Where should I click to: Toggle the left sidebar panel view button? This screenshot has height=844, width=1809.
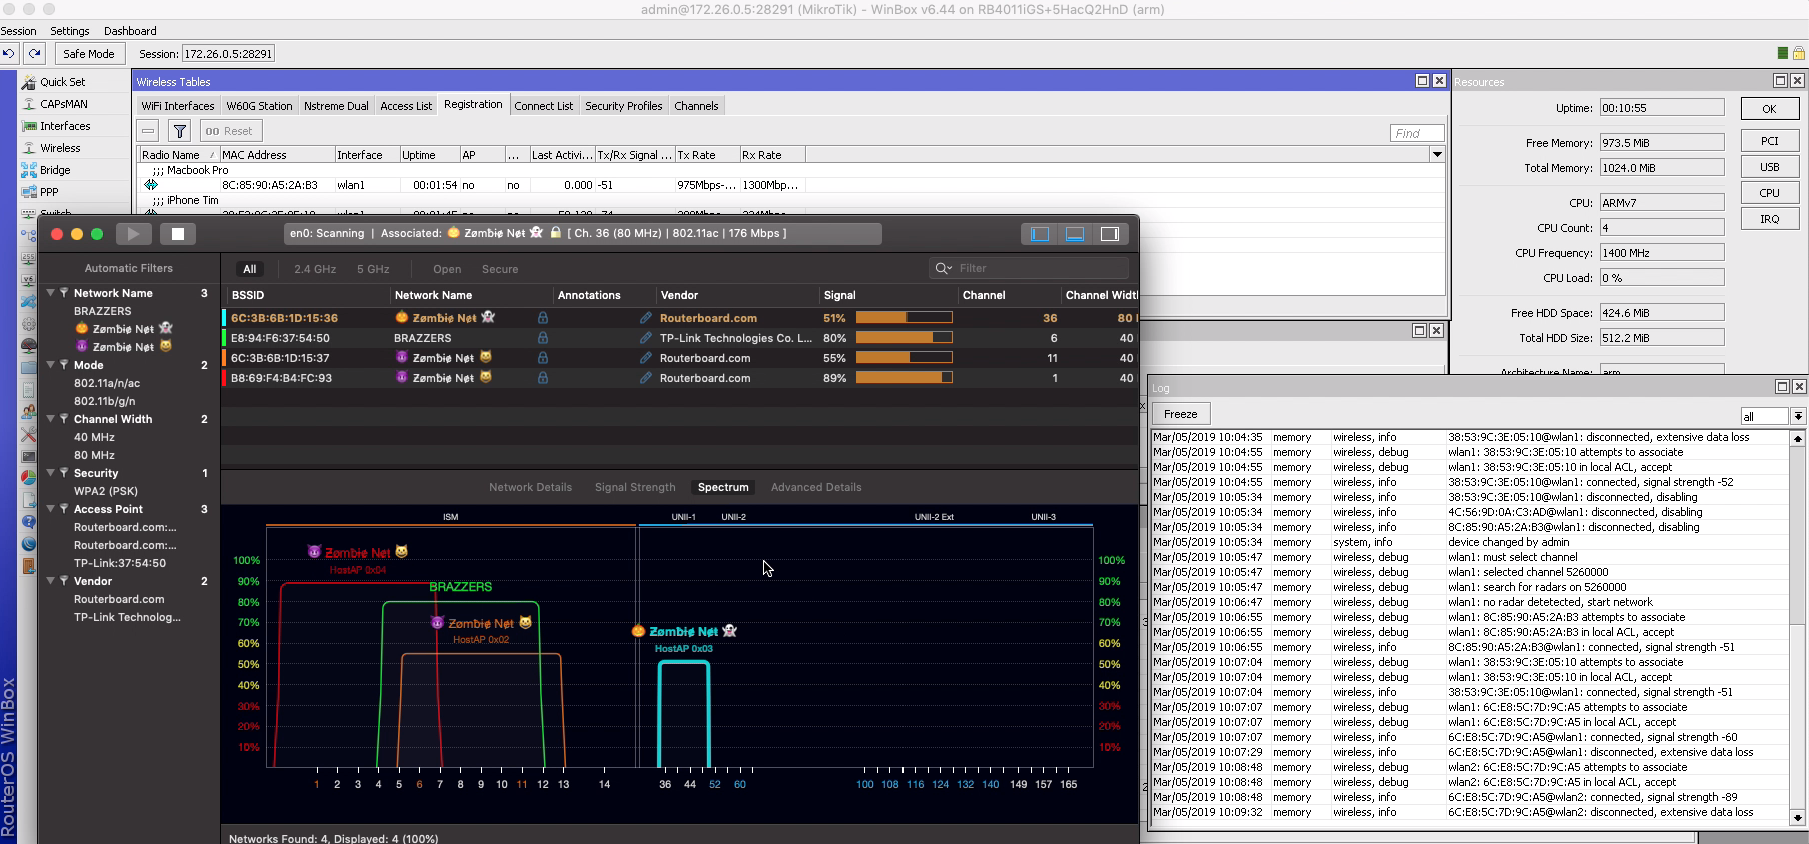(1040, 234)
